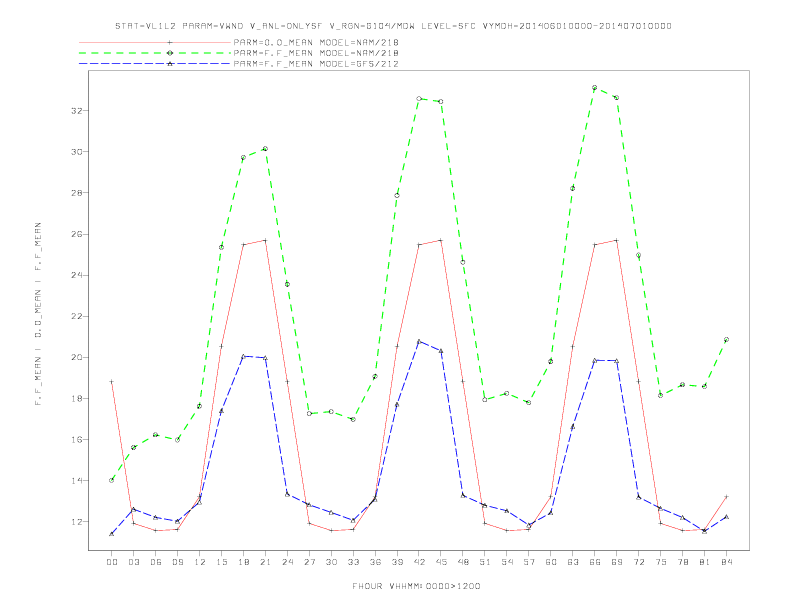
Task: Click legend text PARM=F.F_MEAN MODEL=NAM/218
Action: (x=316, y=53)
